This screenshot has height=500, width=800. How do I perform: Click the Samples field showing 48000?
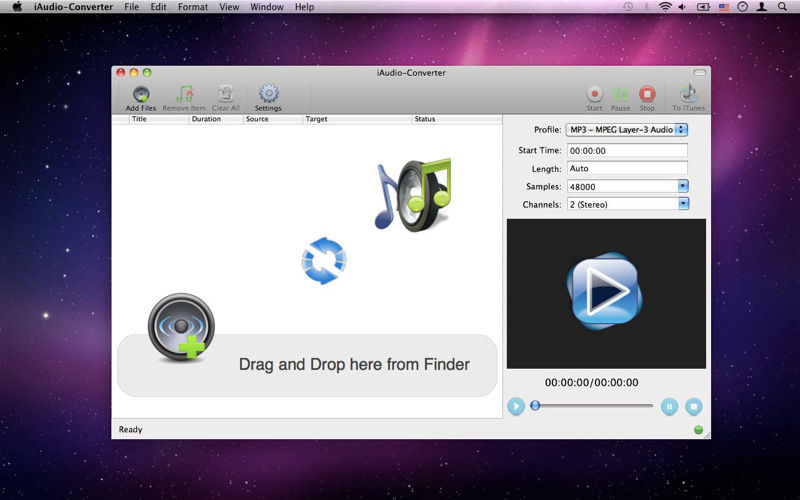tap(622, 186)
